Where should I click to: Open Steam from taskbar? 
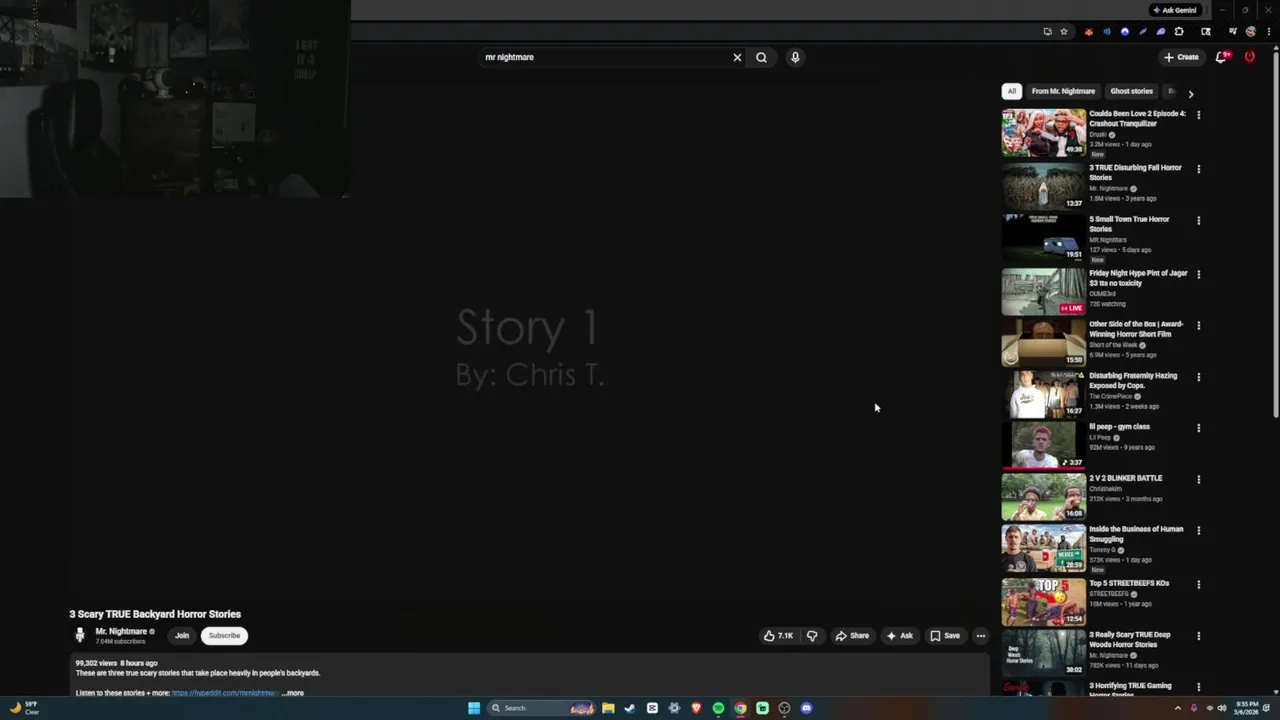tap(630, 708)
